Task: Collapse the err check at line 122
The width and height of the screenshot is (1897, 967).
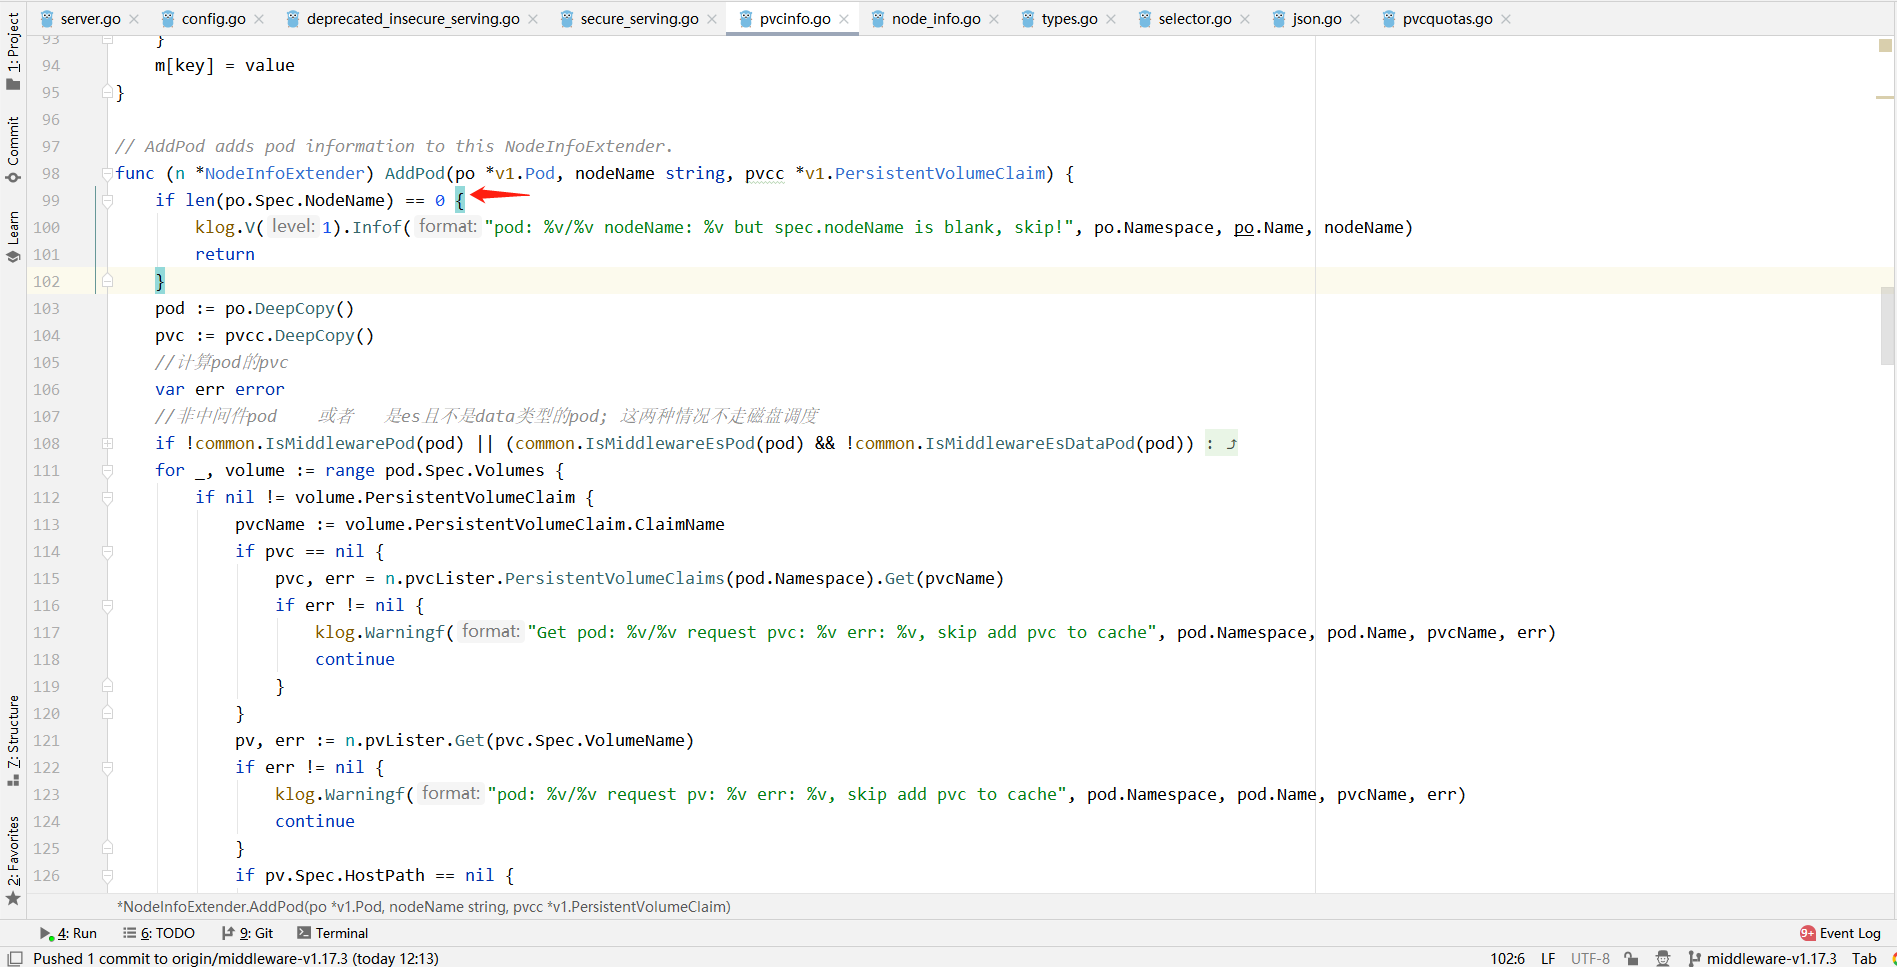Action: [107, 767]
